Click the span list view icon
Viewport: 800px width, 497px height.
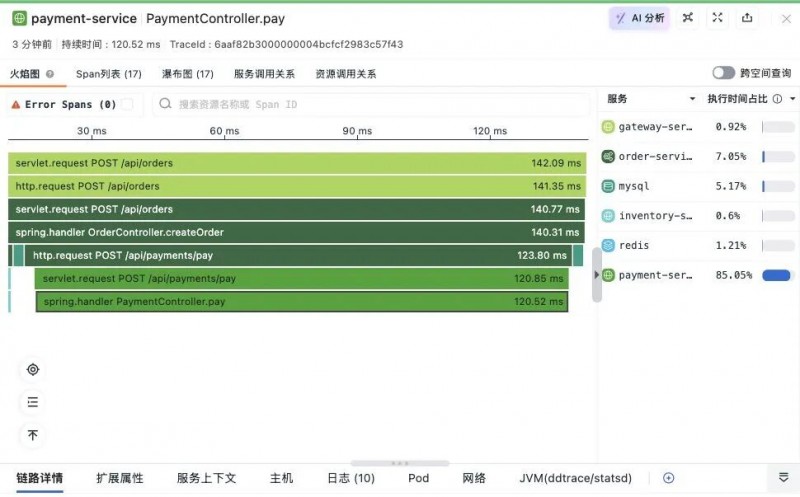33,402
